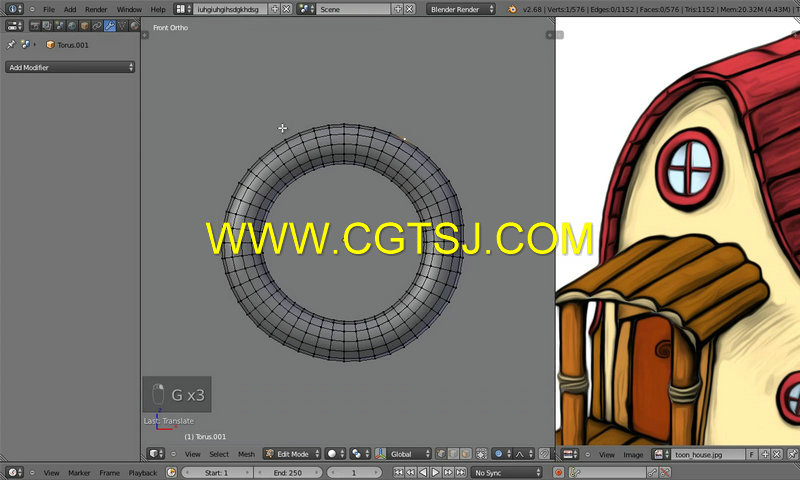
Task: Switch to the World properties tab
Action: coord(72,26)
